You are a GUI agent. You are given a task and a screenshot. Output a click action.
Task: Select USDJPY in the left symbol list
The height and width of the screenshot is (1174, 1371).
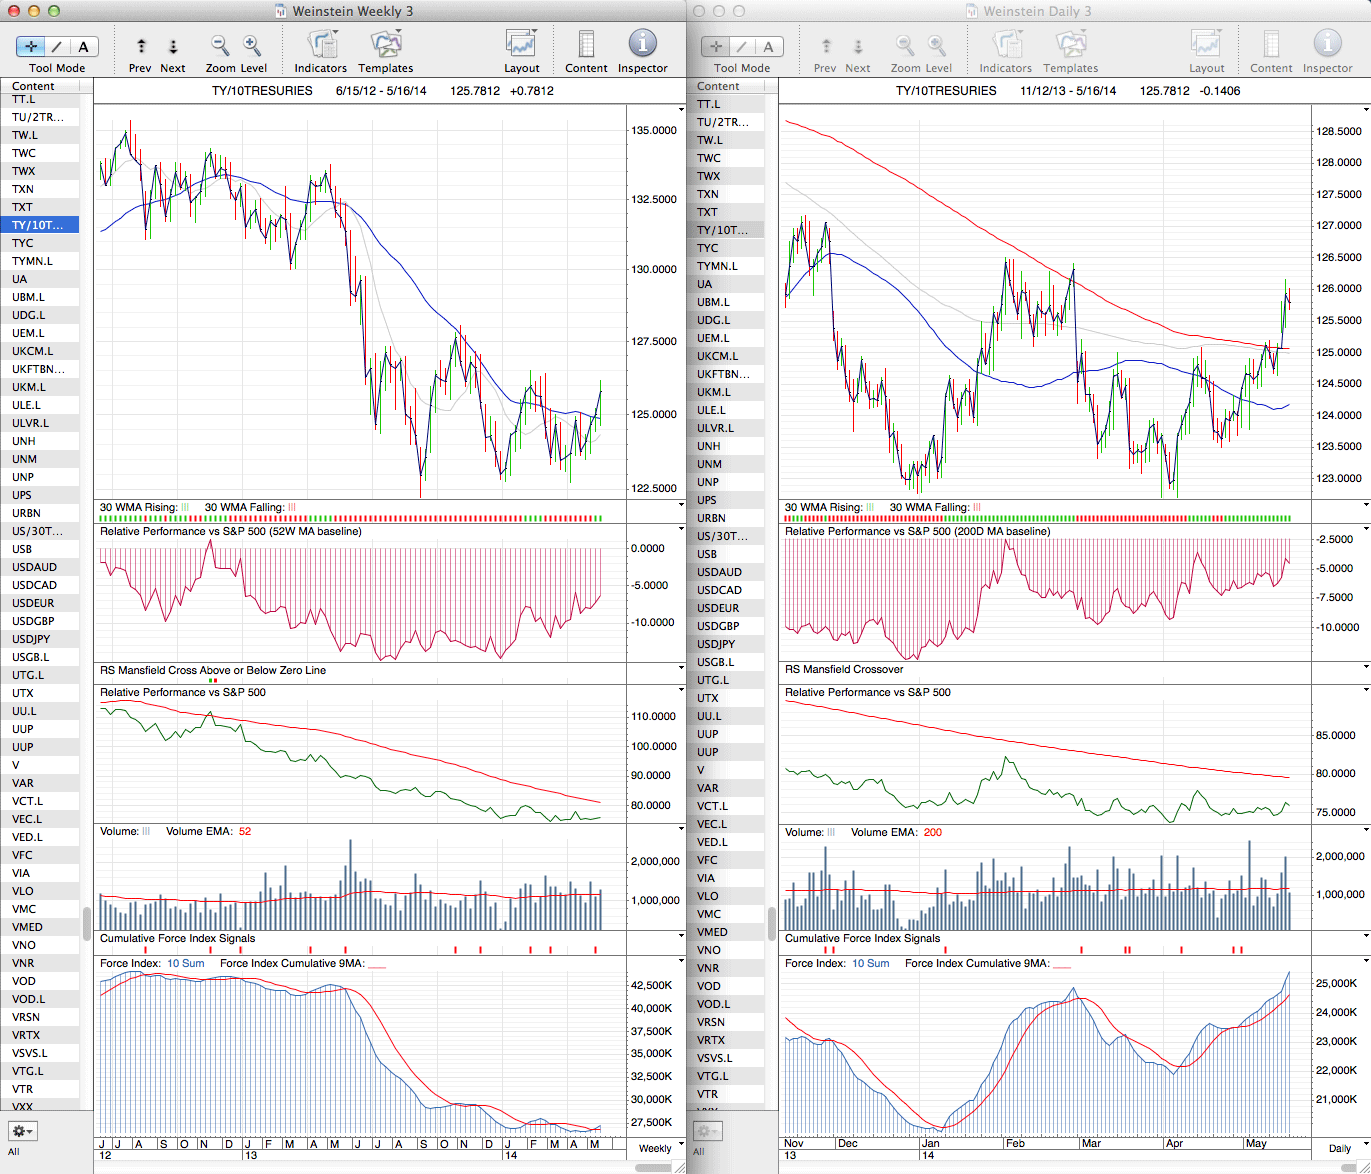pyautogui.click(x=31, y=639)
